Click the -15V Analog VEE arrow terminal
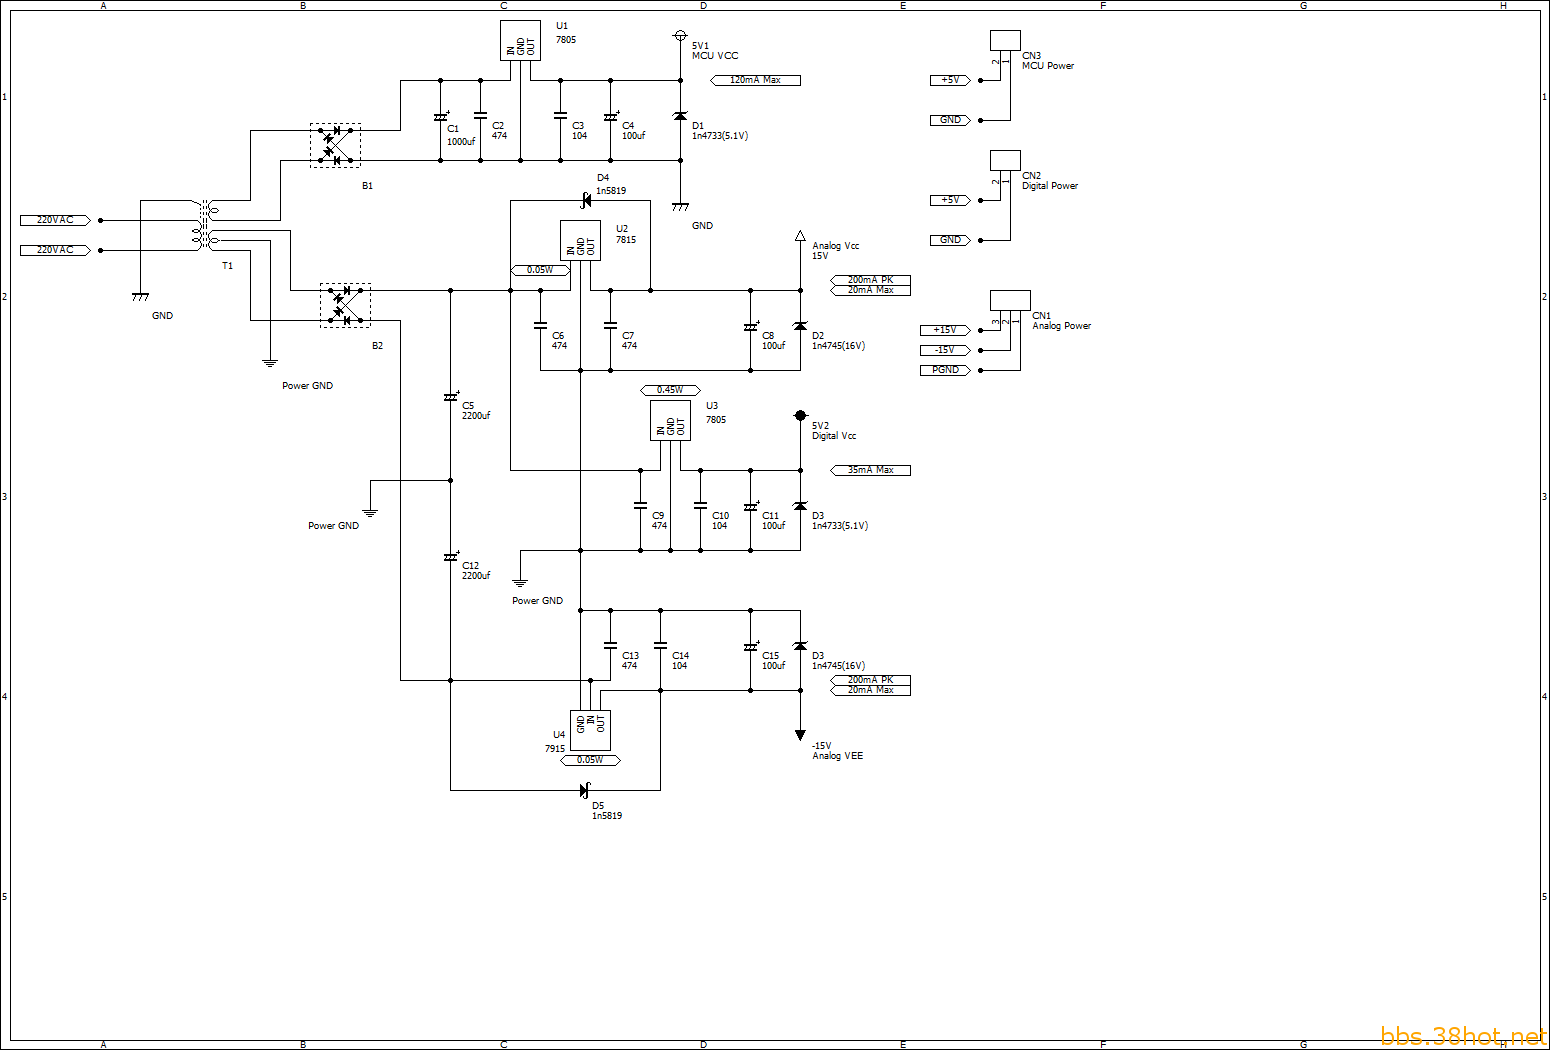The image size is (1550, 1050). pos(800,735)
